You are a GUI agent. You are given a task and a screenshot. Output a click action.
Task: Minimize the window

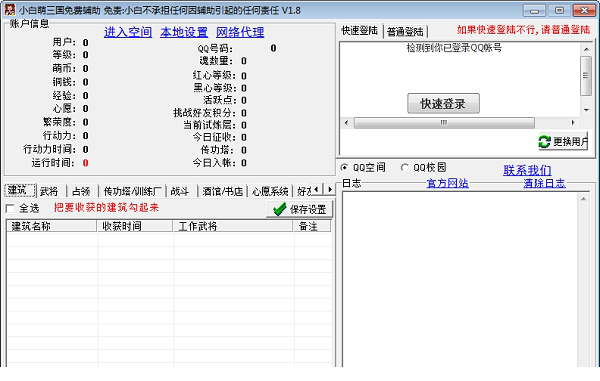[534, 10]
